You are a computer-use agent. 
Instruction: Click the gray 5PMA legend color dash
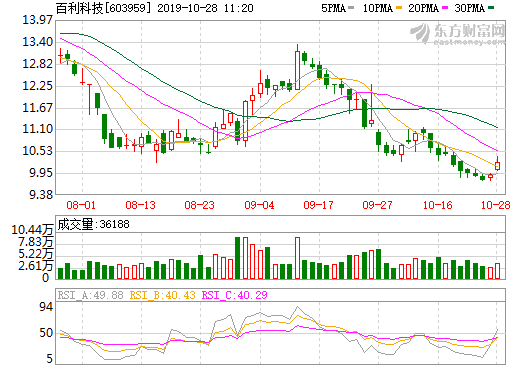click(x=351, y=7)
